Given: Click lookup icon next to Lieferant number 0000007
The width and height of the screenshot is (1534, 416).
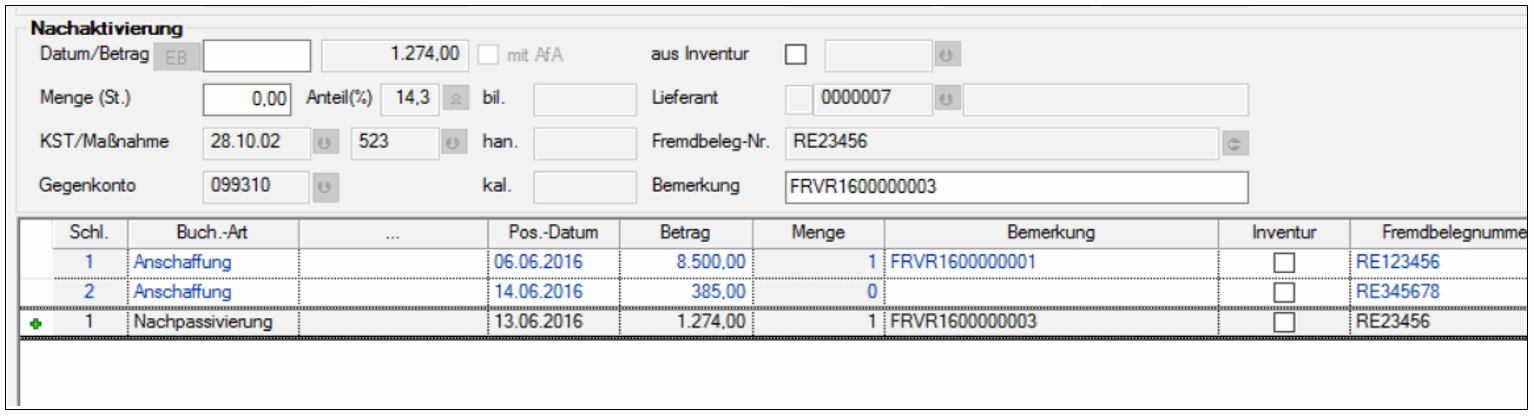Looking at the screenshot, I should pos(944,100).
